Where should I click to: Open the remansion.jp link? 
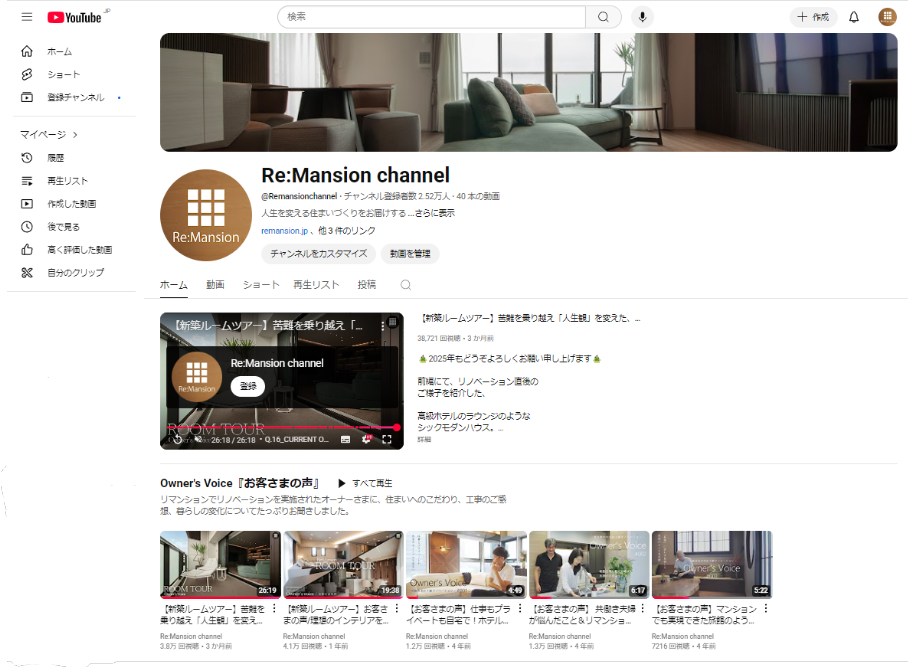284,230
